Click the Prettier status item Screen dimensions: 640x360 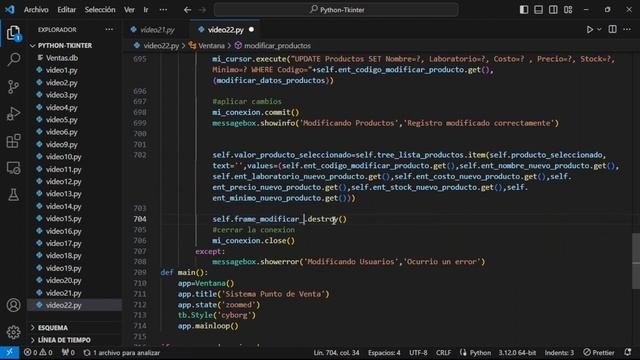coord(599,353)
